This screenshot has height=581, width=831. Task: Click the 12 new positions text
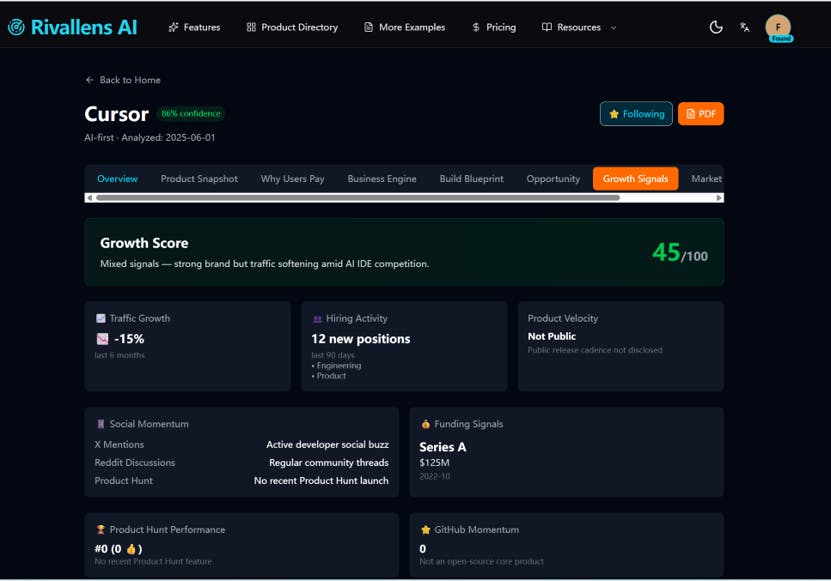[361, 339]
